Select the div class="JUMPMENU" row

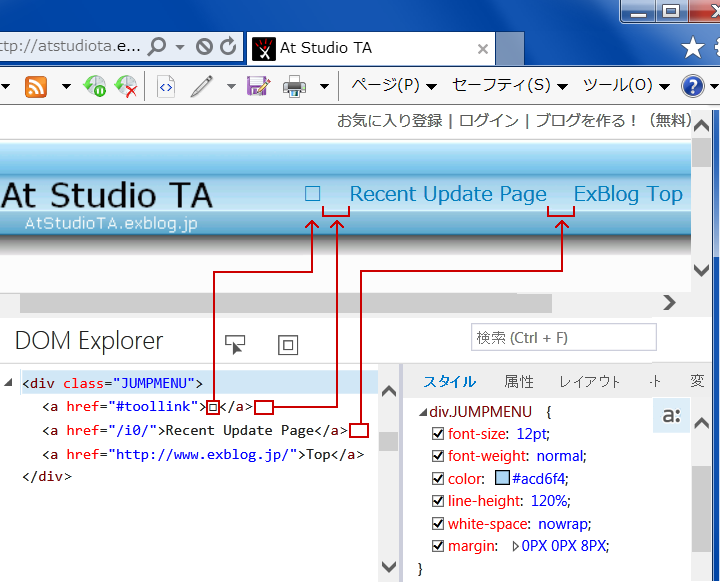point(199,383)
